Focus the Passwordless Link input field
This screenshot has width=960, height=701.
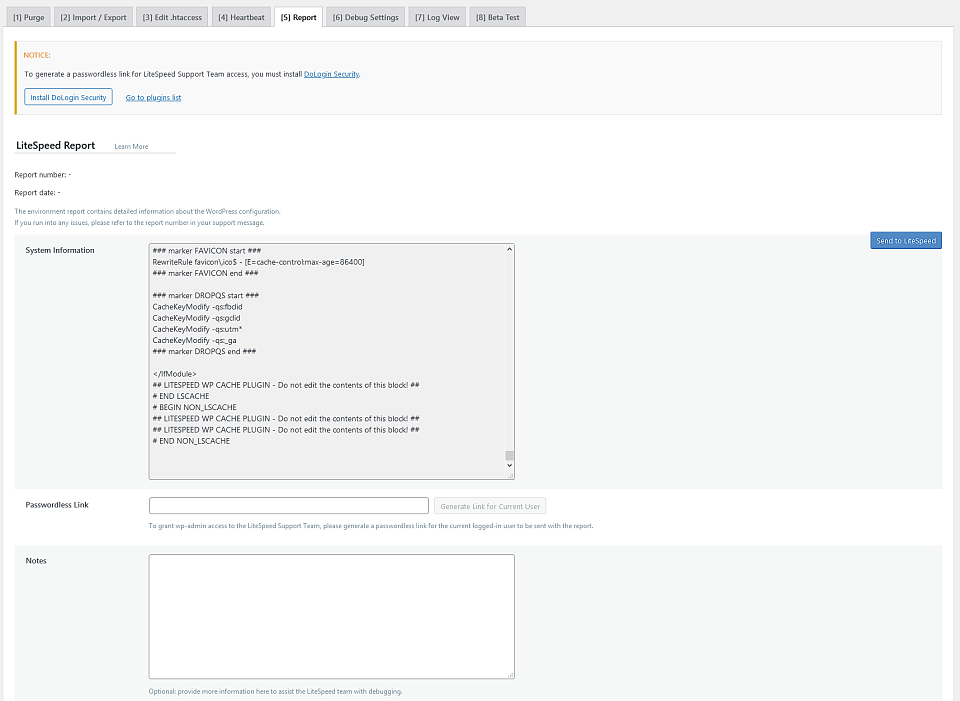click(288, 506)
